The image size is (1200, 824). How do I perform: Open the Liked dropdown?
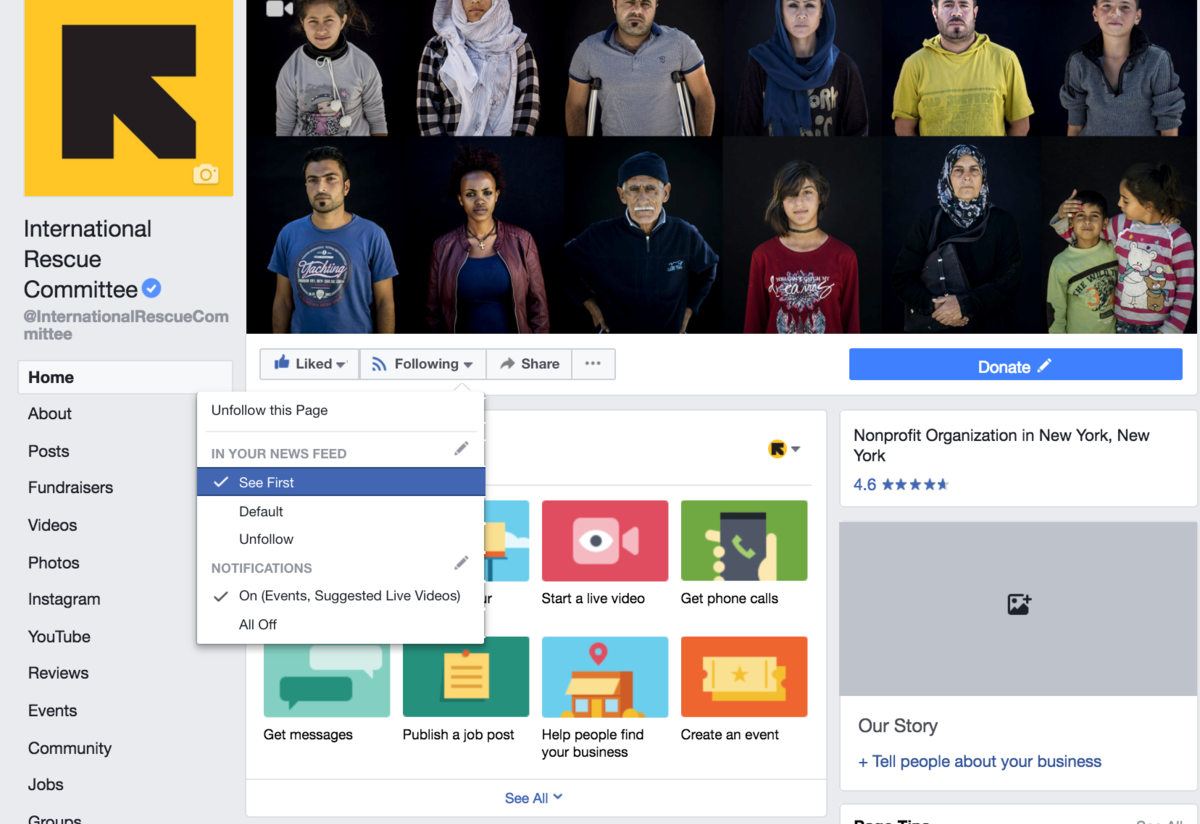(309, 364)
